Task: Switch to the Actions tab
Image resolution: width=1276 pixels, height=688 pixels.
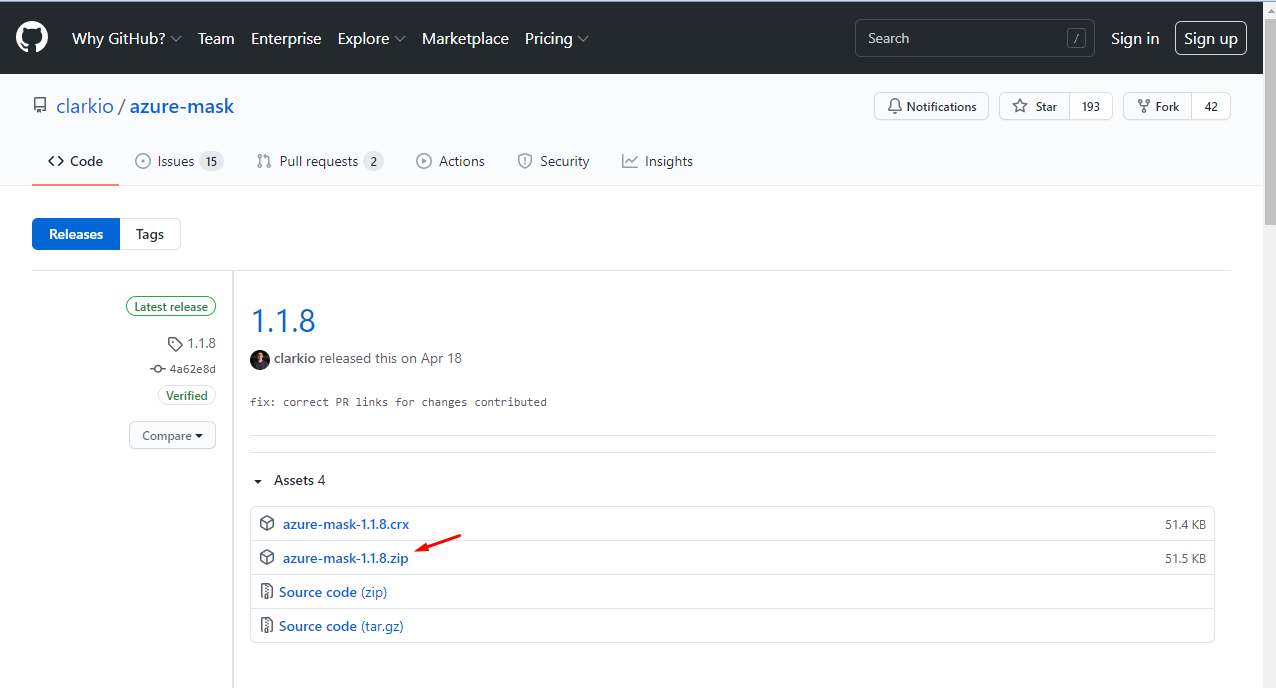Action: (450, 161)
